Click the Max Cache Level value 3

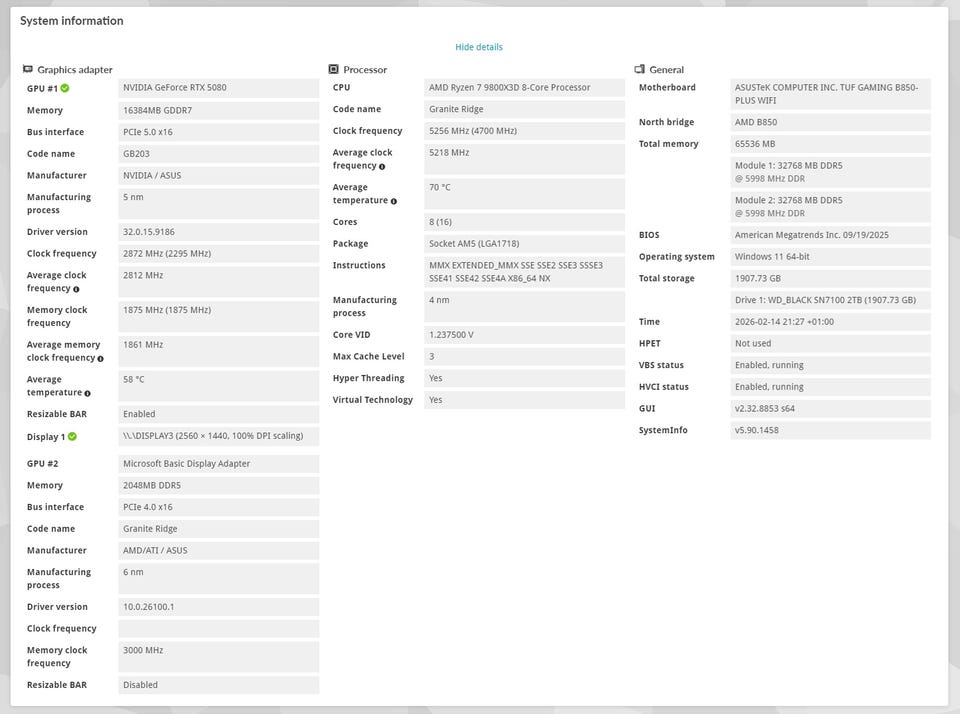click(525, 356)
